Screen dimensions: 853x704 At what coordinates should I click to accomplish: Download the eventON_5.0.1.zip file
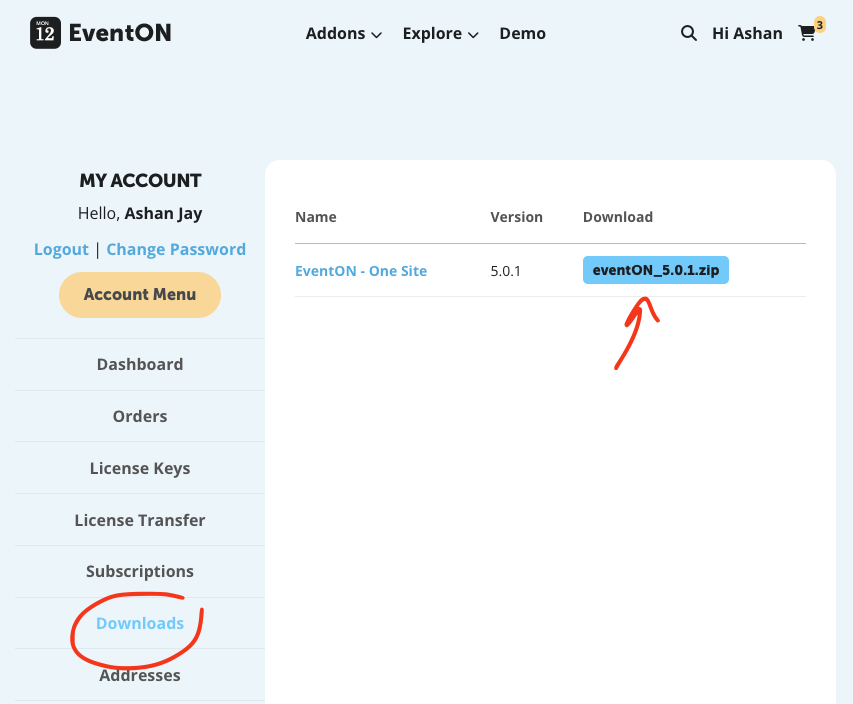pos(655,271)
